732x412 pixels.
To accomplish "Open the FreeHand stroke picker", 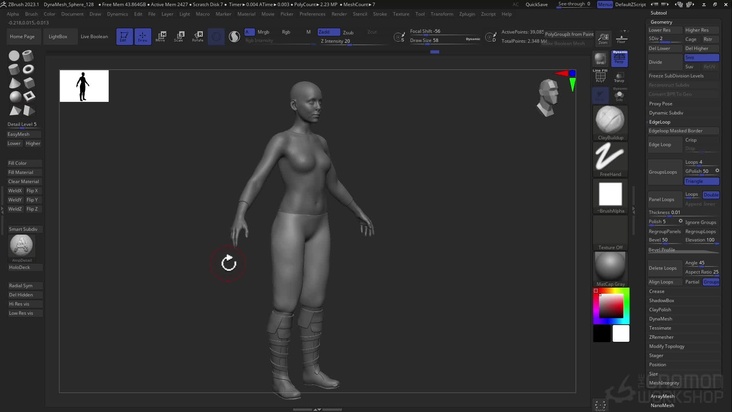I will pos(609,157).
